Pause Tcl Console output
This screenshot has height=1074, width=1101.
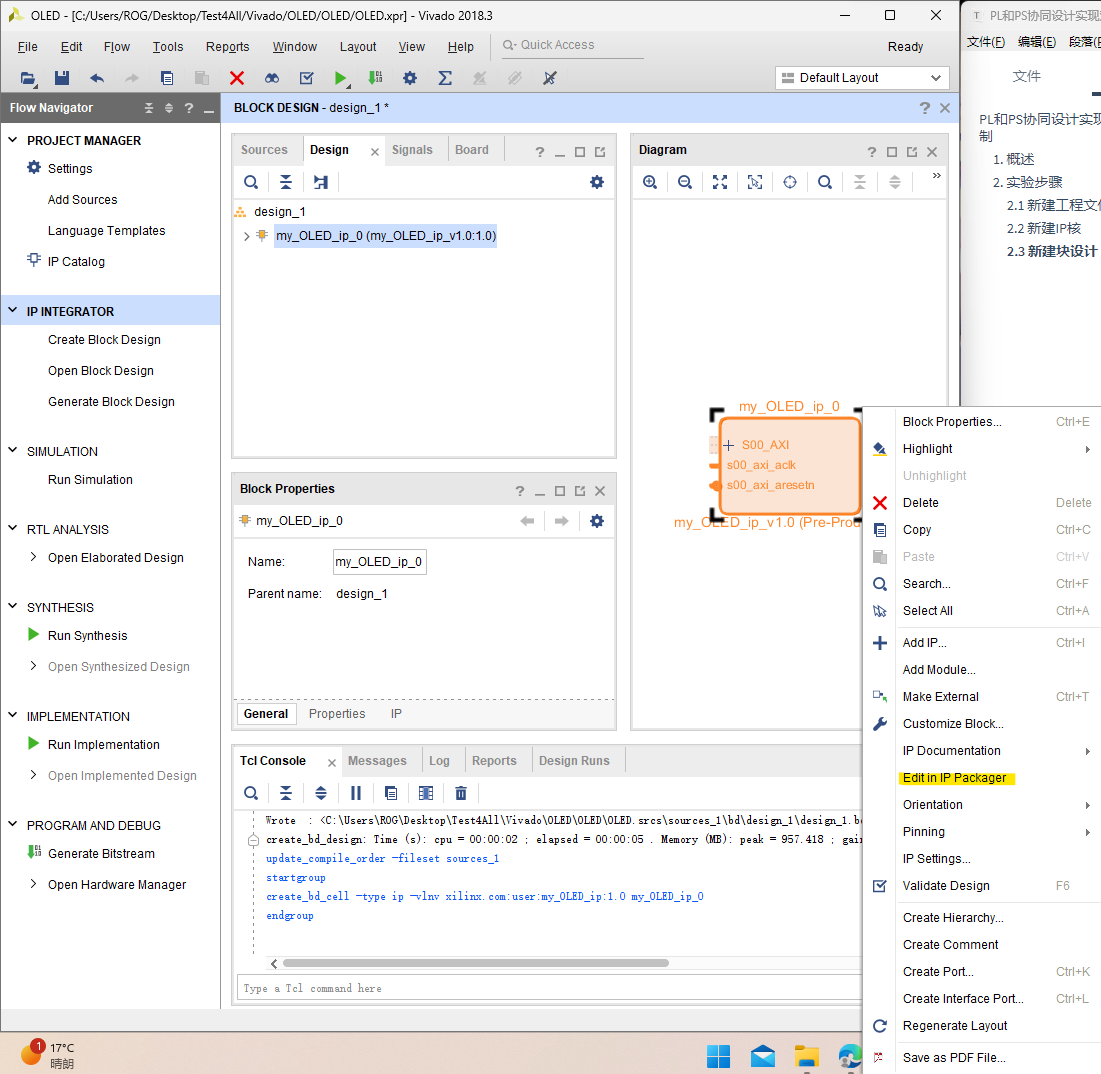pyautogui.click(x=356, y=793)
